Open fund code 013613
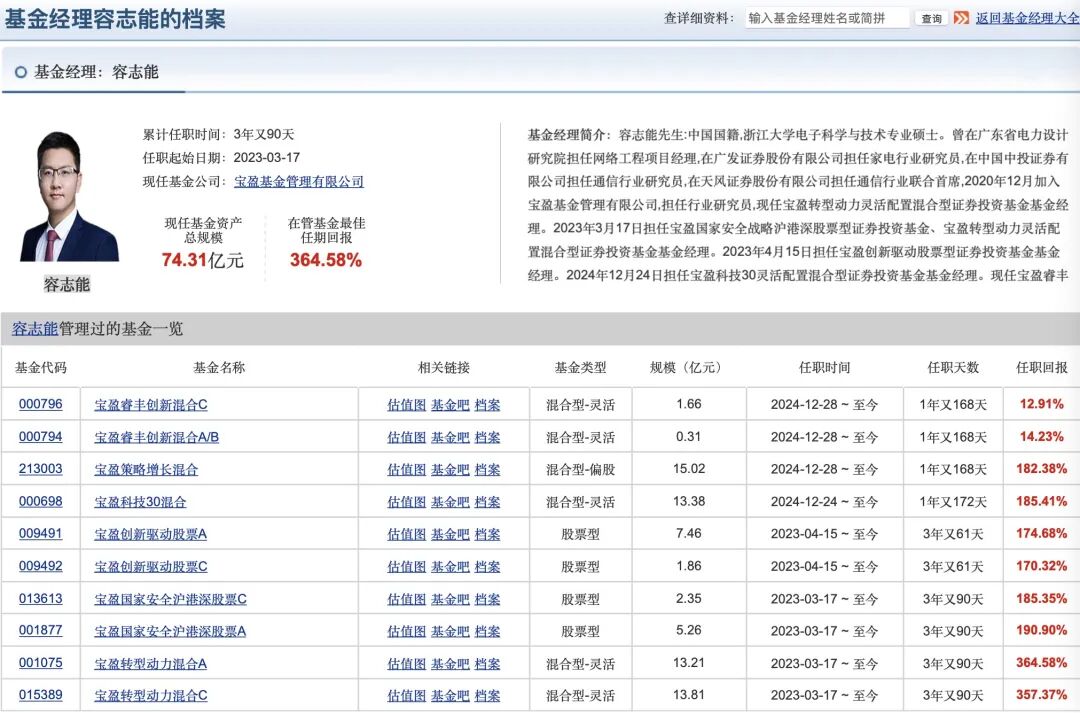This screenshot has height=713, width=1080. [x=41, y=599]
